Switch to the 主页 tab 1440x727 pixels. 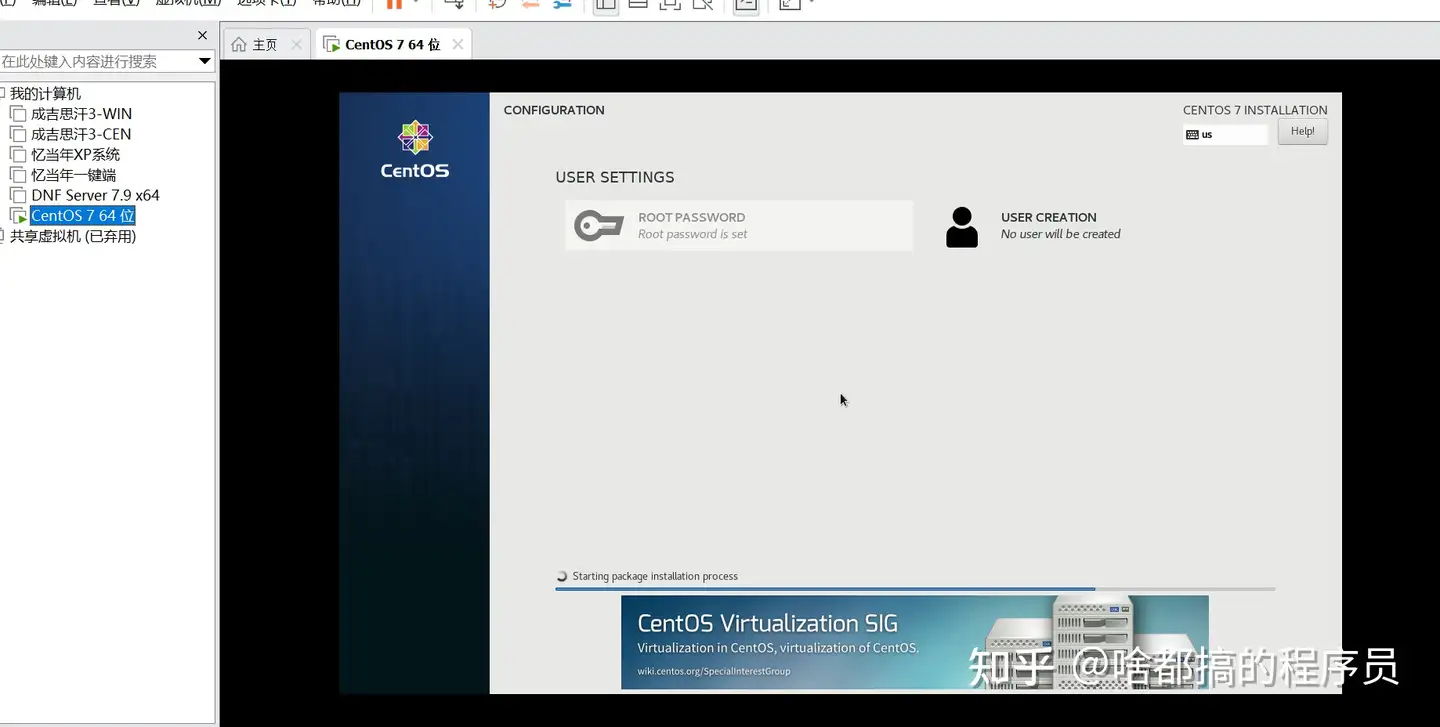pyautogui.click(x=265, y=45)
